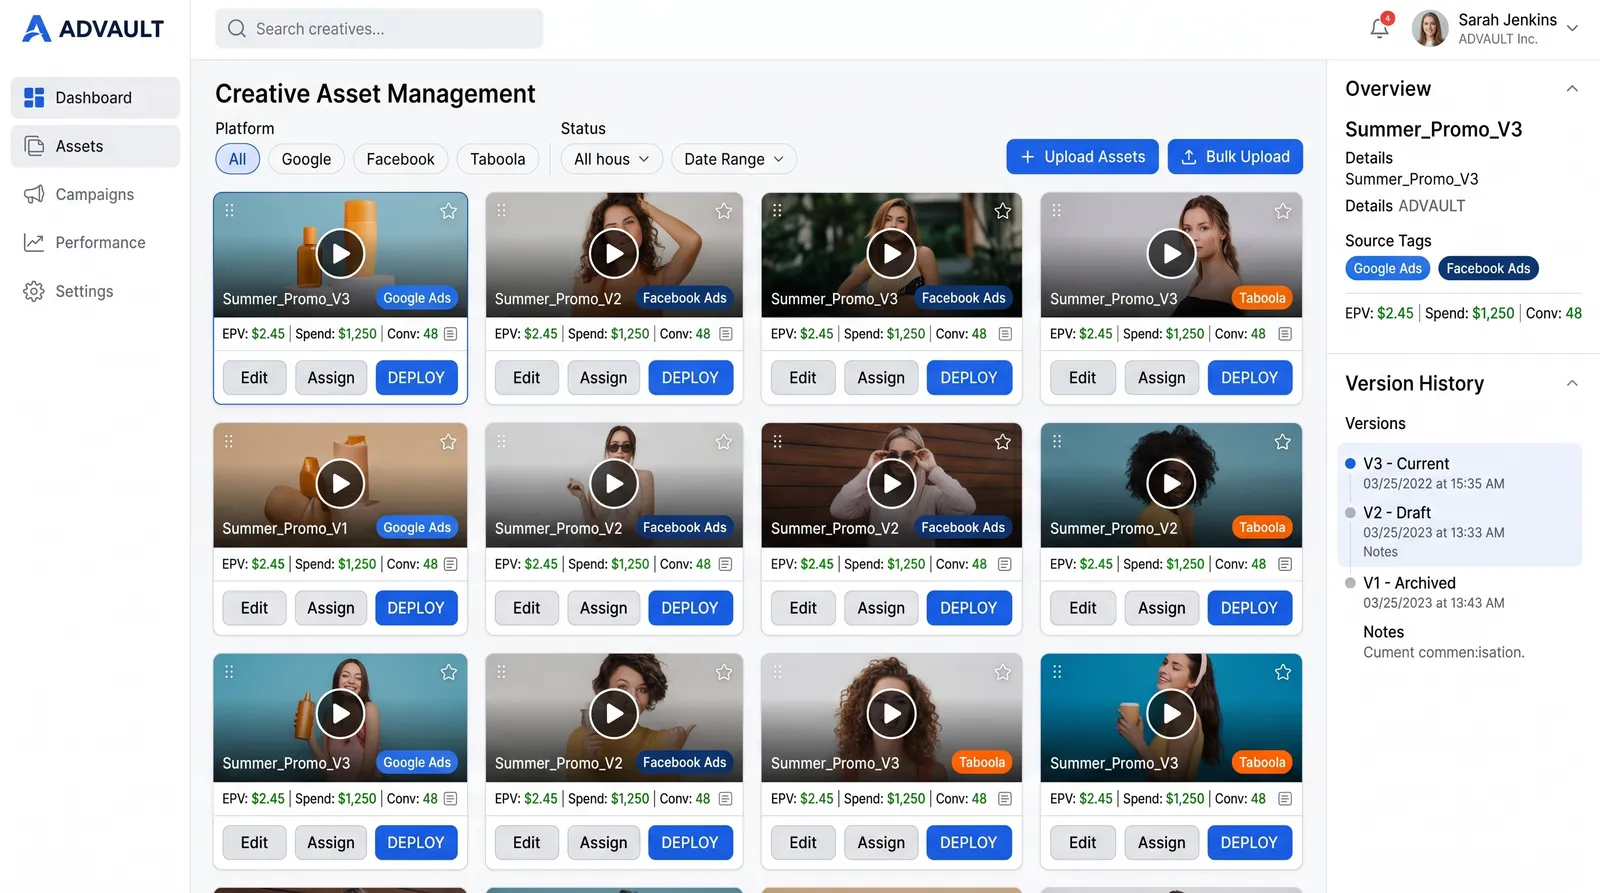This screenshot has width=1600, height=893.
Task: Expand the user account menu chevron
Action: click(1572, 28)
